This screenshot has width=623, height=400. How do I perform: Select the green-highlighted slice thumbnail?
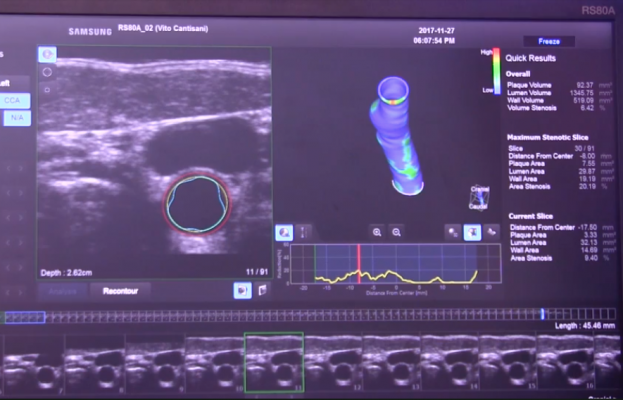(x=273, y=362)
